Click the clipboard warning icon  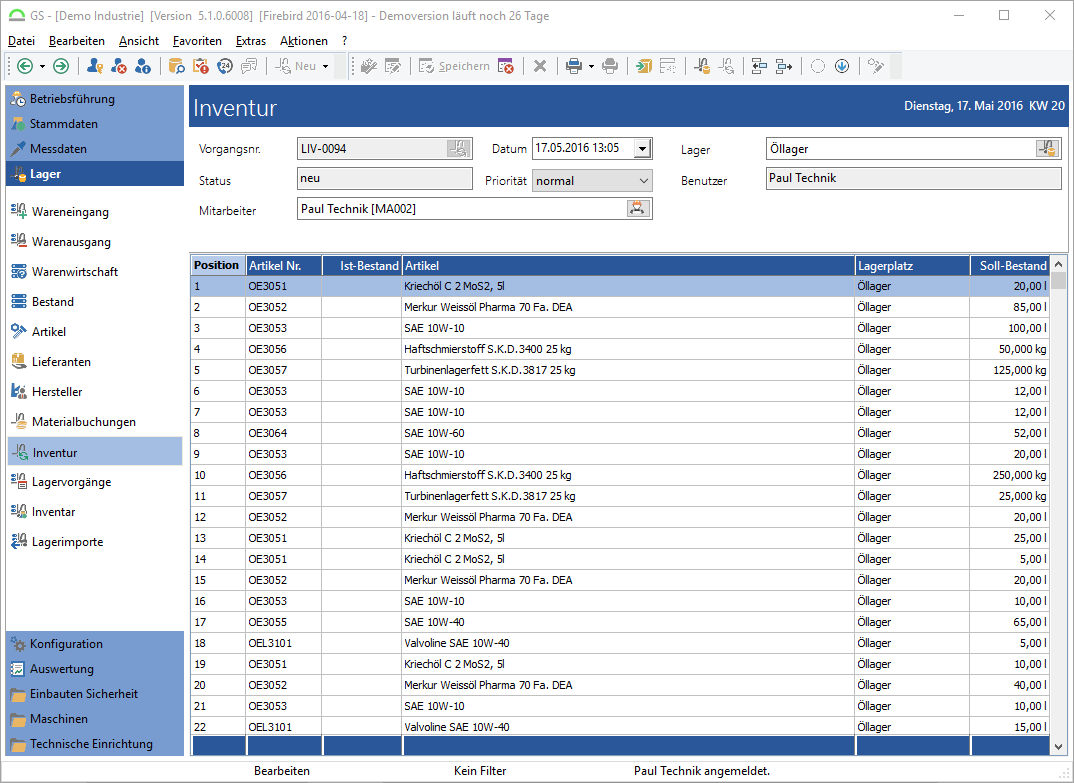[200, 66]
